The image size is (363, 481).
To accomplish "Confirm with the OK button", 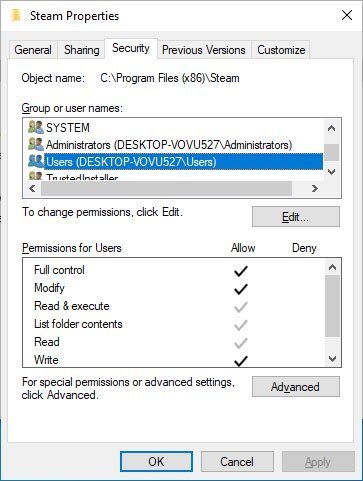I will pos(156,462).
